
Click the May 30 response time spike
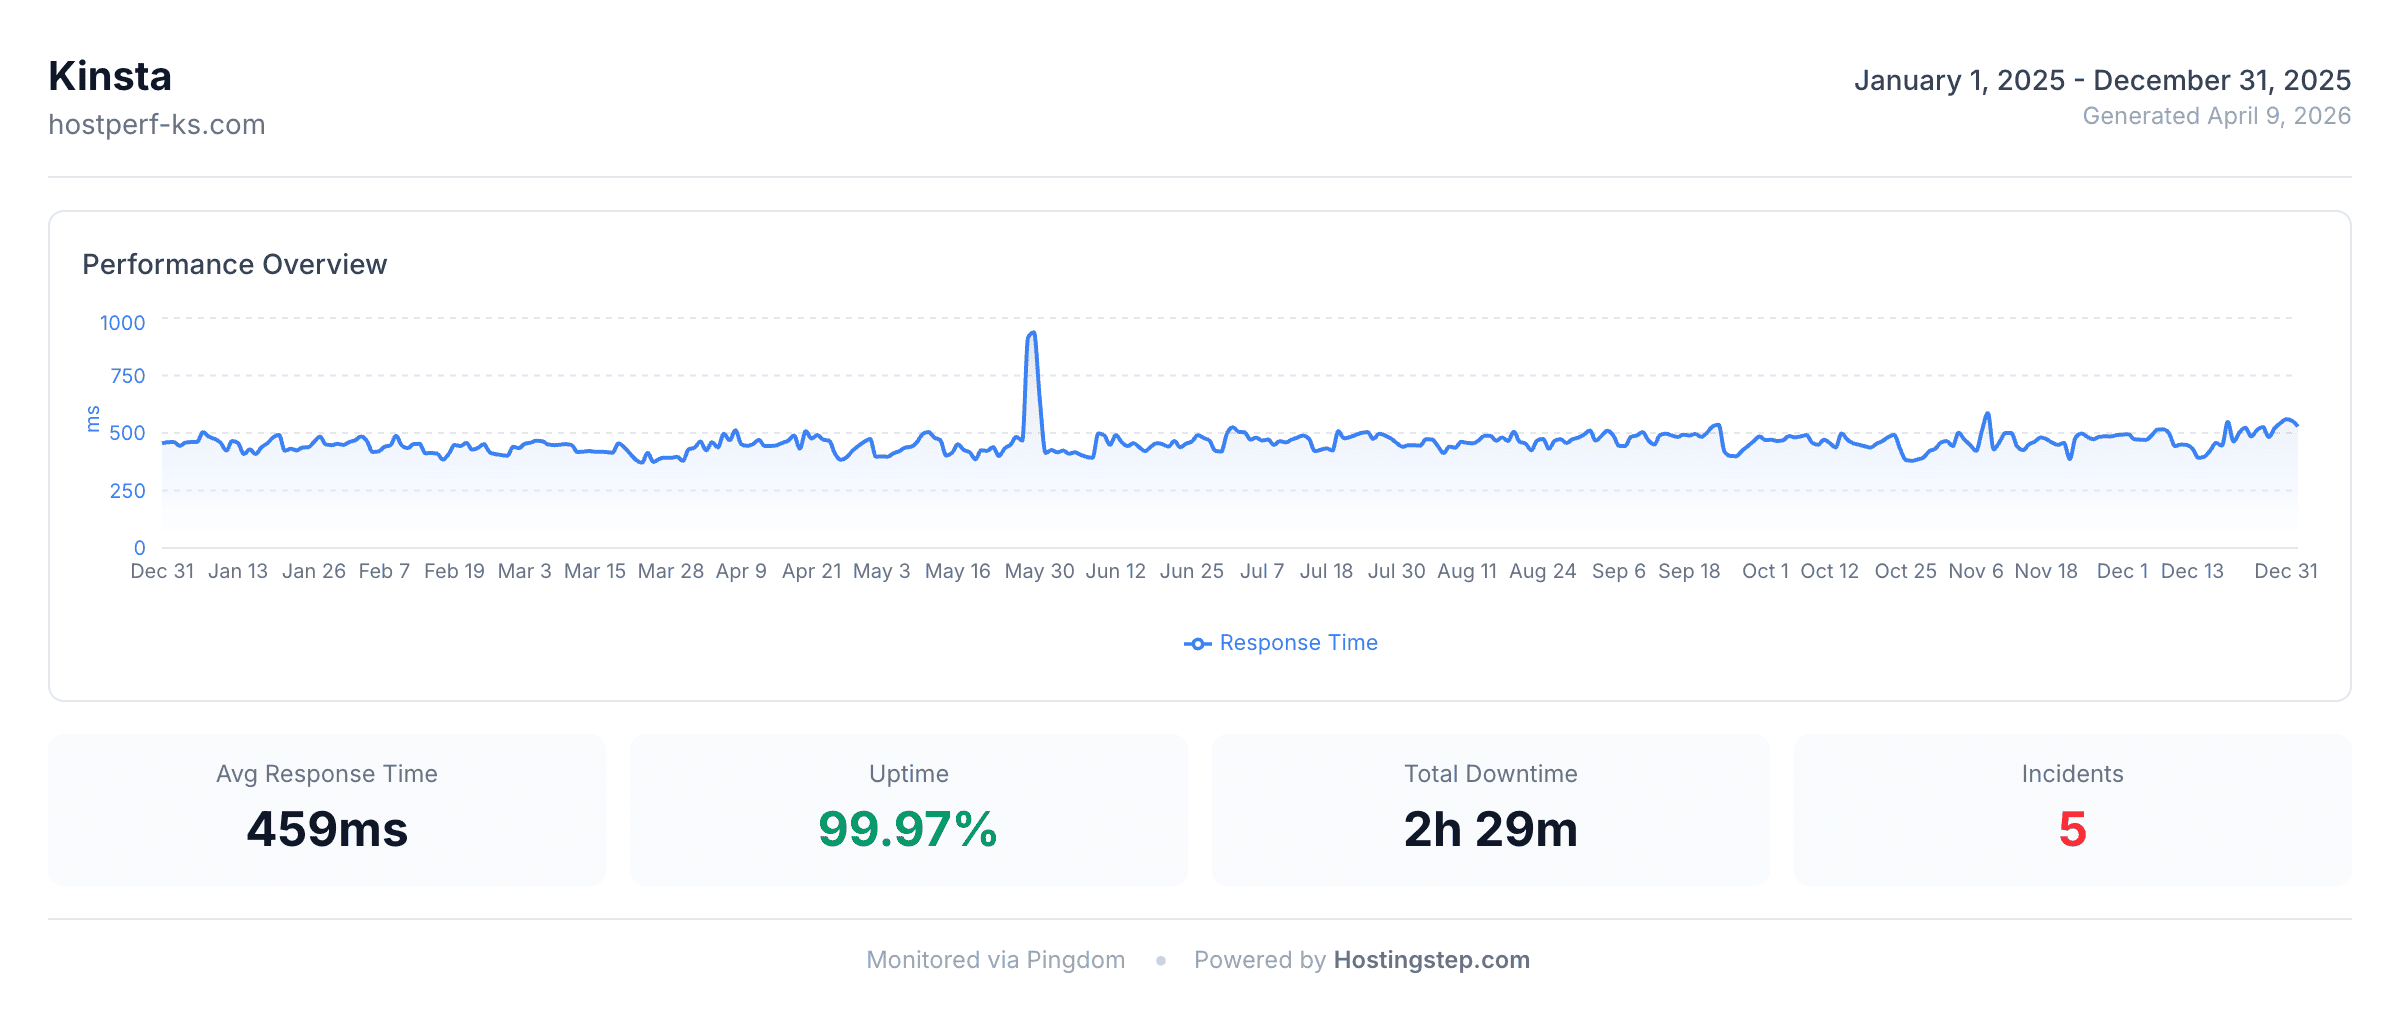[1032, 335]
